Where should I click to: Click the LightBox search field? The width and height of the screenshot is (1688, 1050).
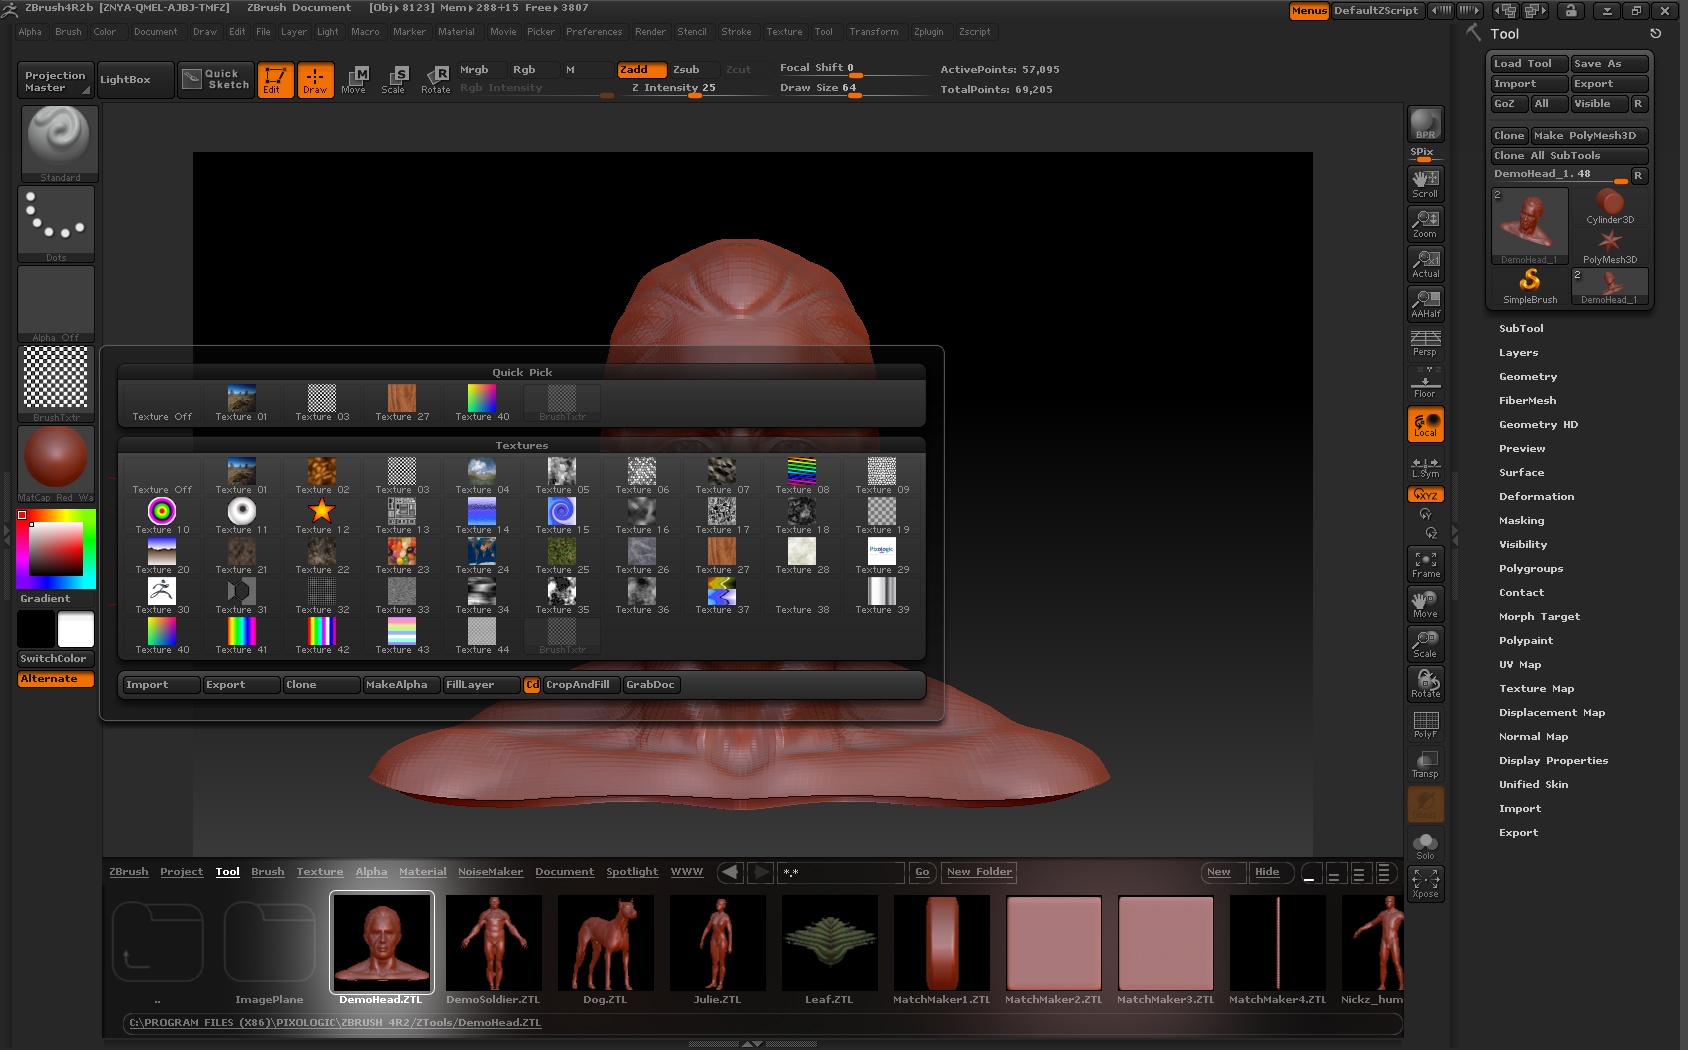pyautogui.click(x=841, y=873)
